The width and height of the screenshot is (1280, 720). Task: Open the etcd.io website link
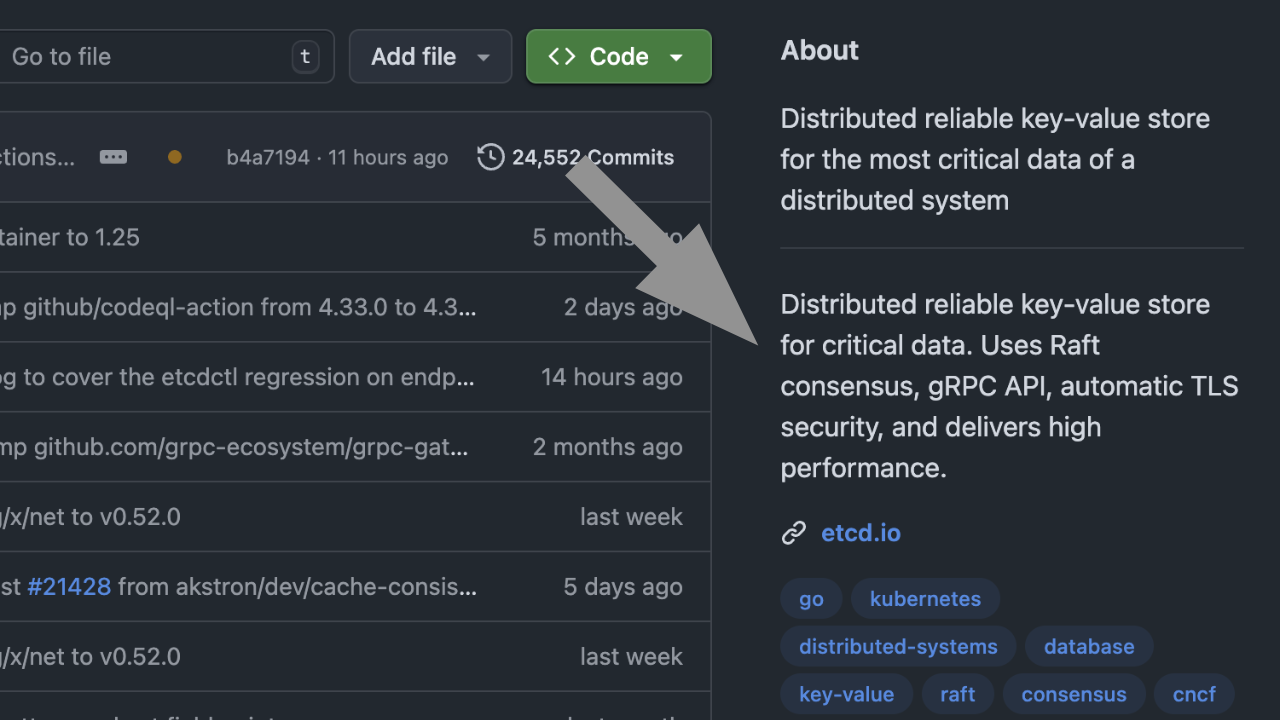pyautogui.click(x=860, y=533)
